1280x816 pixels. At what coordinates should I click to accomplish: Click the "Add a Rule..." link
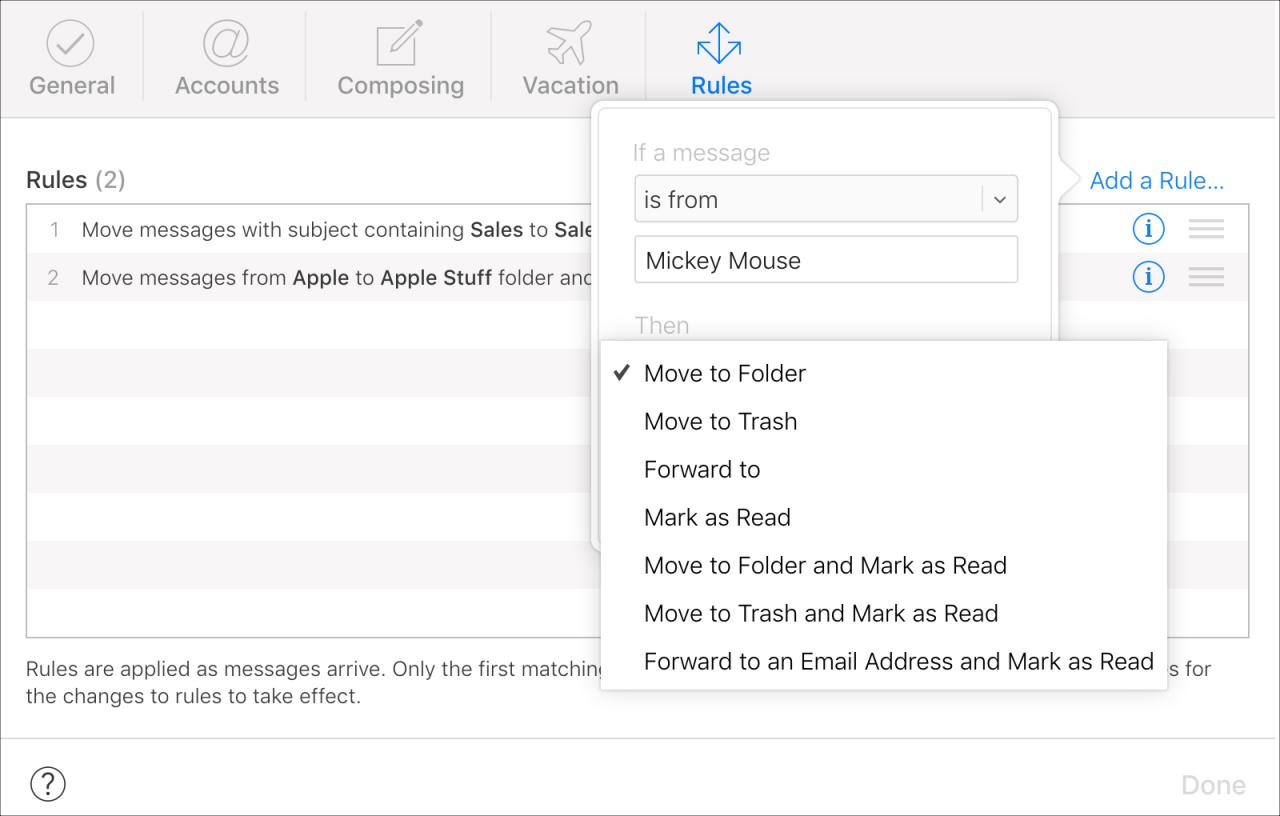[1157, 181]
